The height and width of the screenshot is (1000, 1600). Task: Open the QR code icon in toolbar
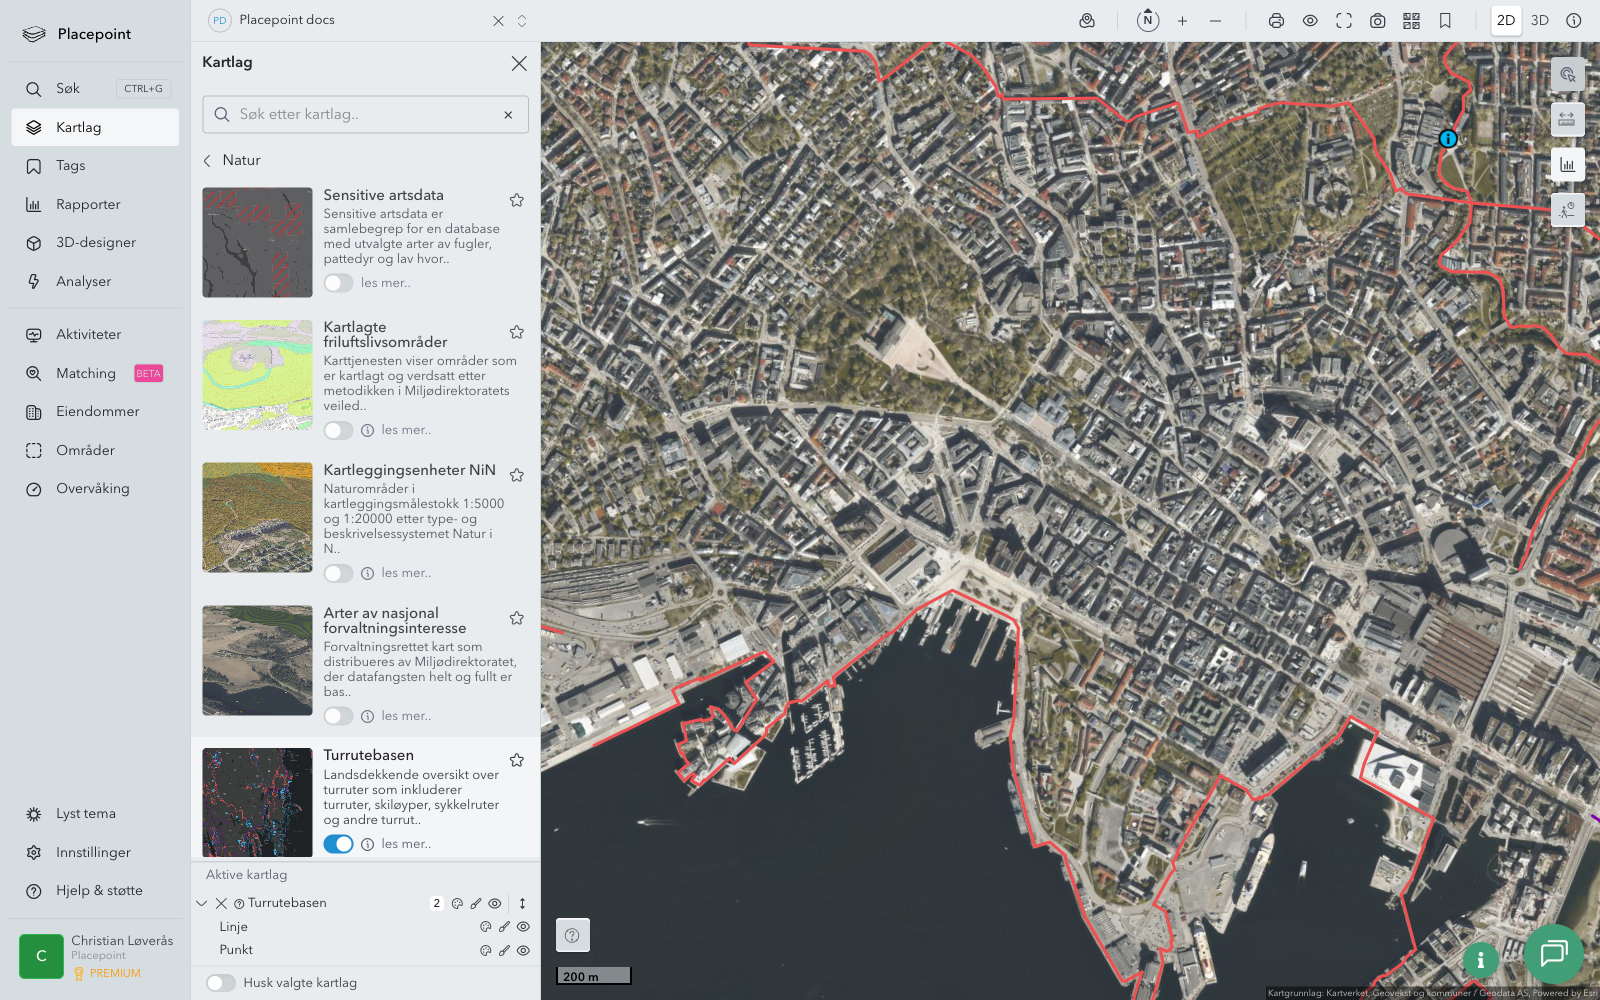pyautogui.click(x=1411, y=21)
